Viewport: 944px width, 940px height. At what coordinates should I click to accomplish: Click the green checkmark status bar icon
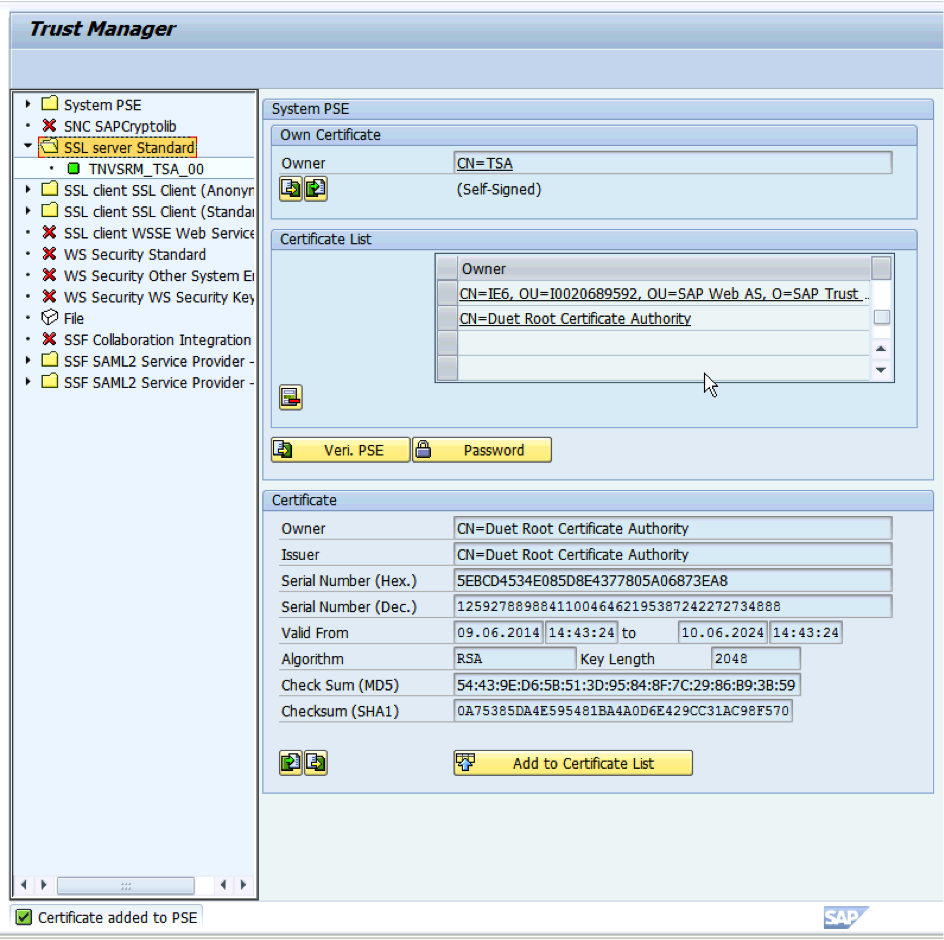[x=23, y=917]
